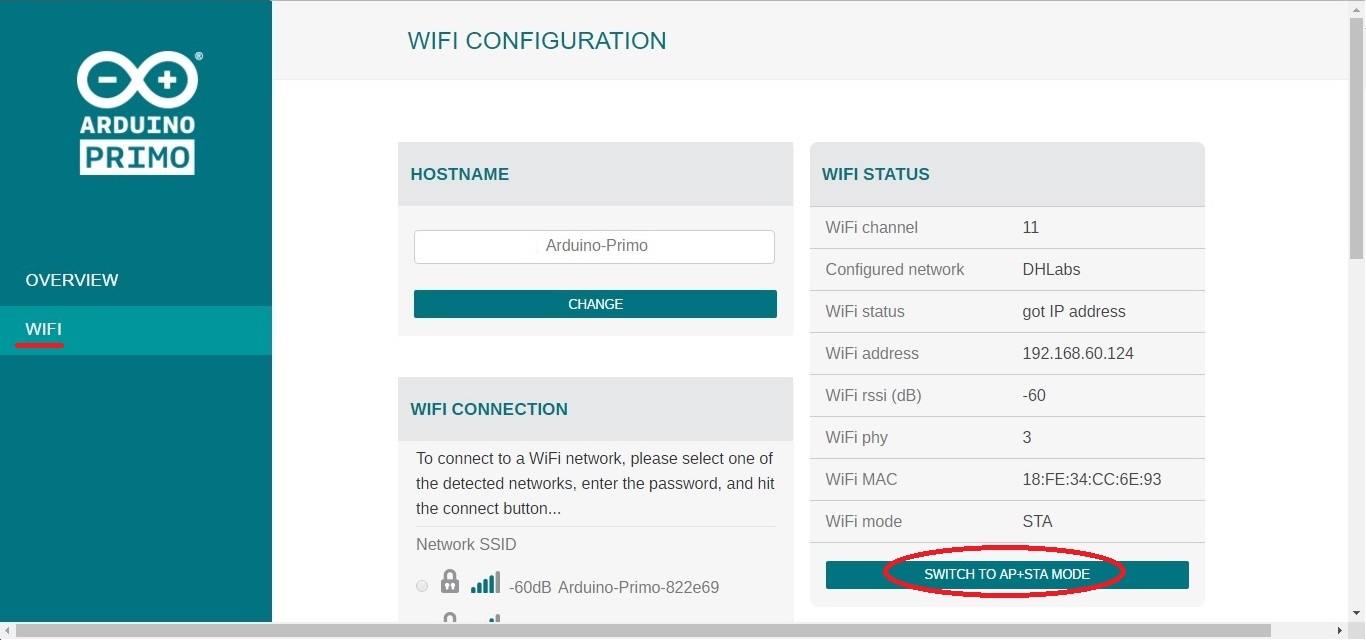
Task: Click the Arduino-Primo-822e69 network name
Action: (x=638, y=587)
